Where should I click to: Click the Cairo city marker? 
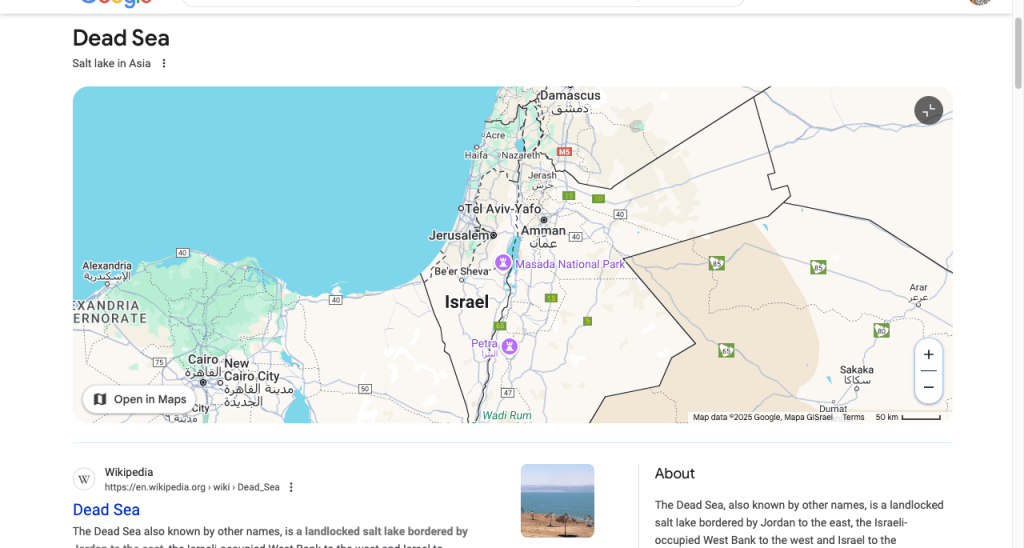pos(203,381)
